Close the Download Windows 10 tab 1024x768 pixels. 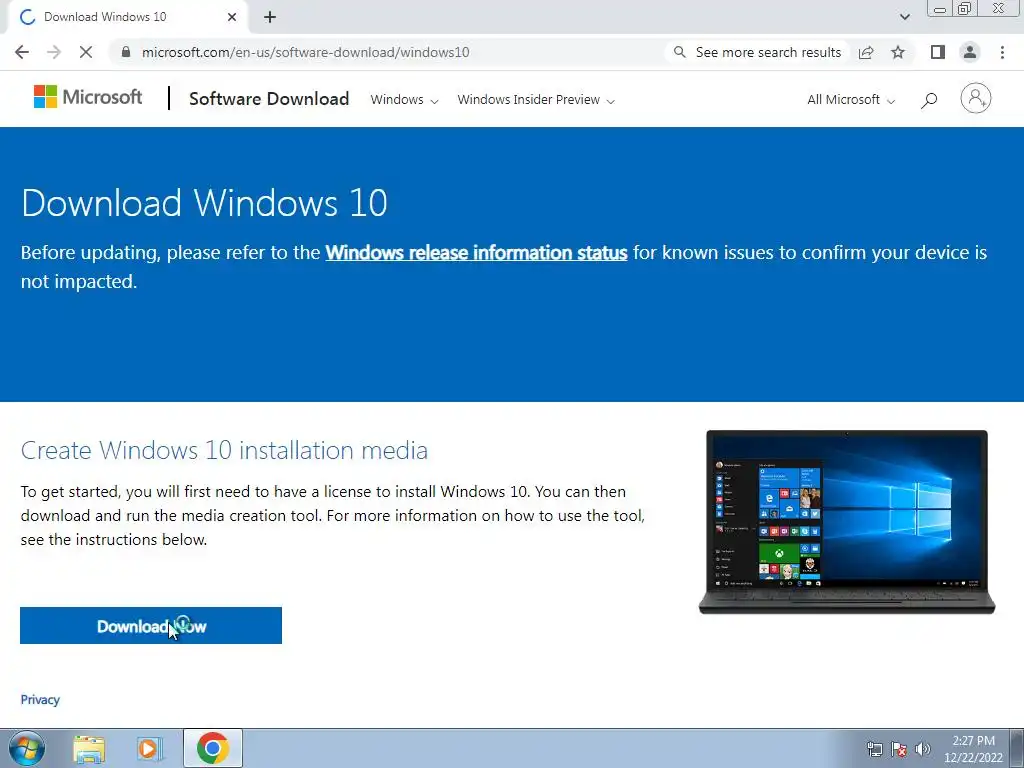pyautogui.click(x=232, y=17)
